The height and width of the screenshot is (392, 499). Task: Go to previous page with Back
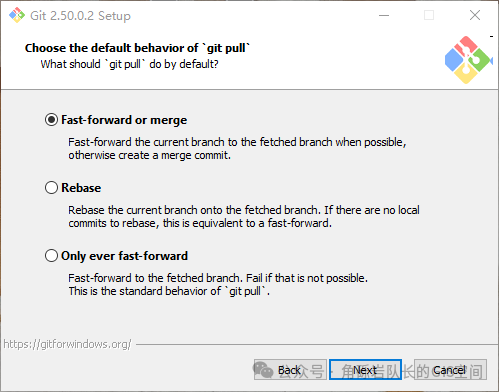(x=290, y=370)
